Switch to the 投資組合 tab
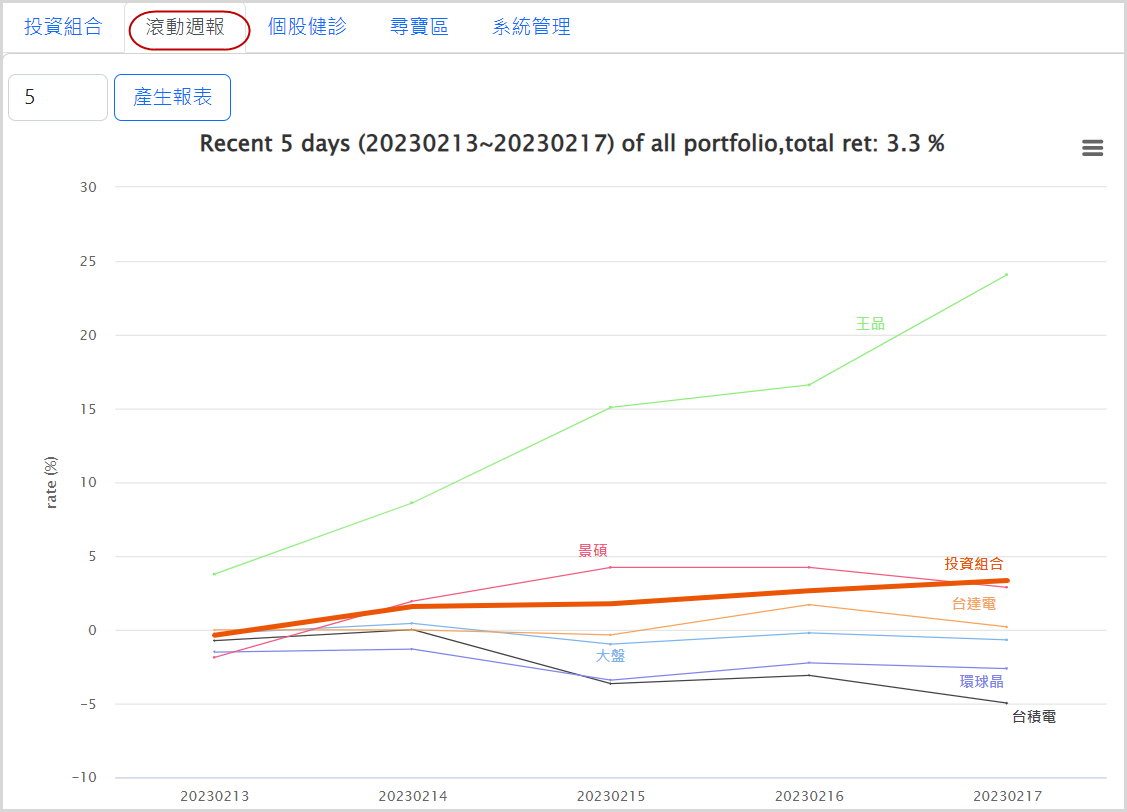Screen dimensions: 1127x812 coord(63,27)
